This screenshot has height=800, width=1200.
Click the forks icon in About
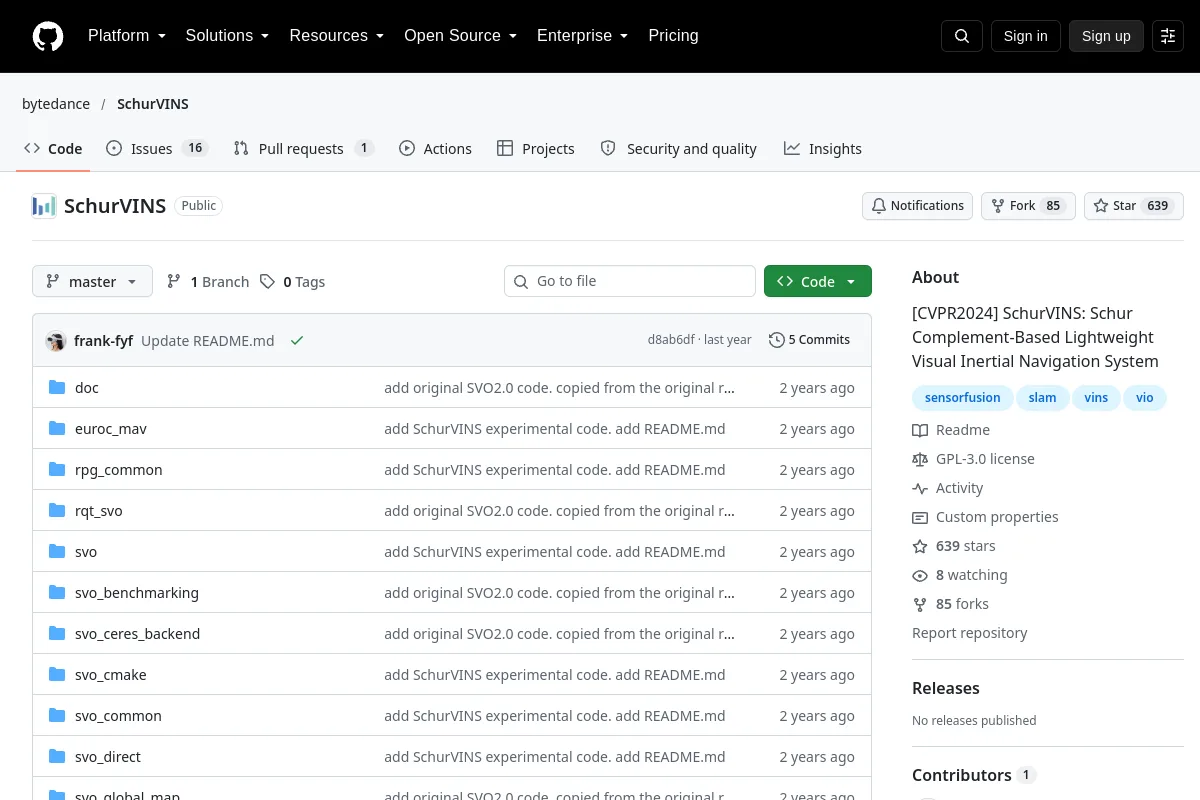[920, 604]
